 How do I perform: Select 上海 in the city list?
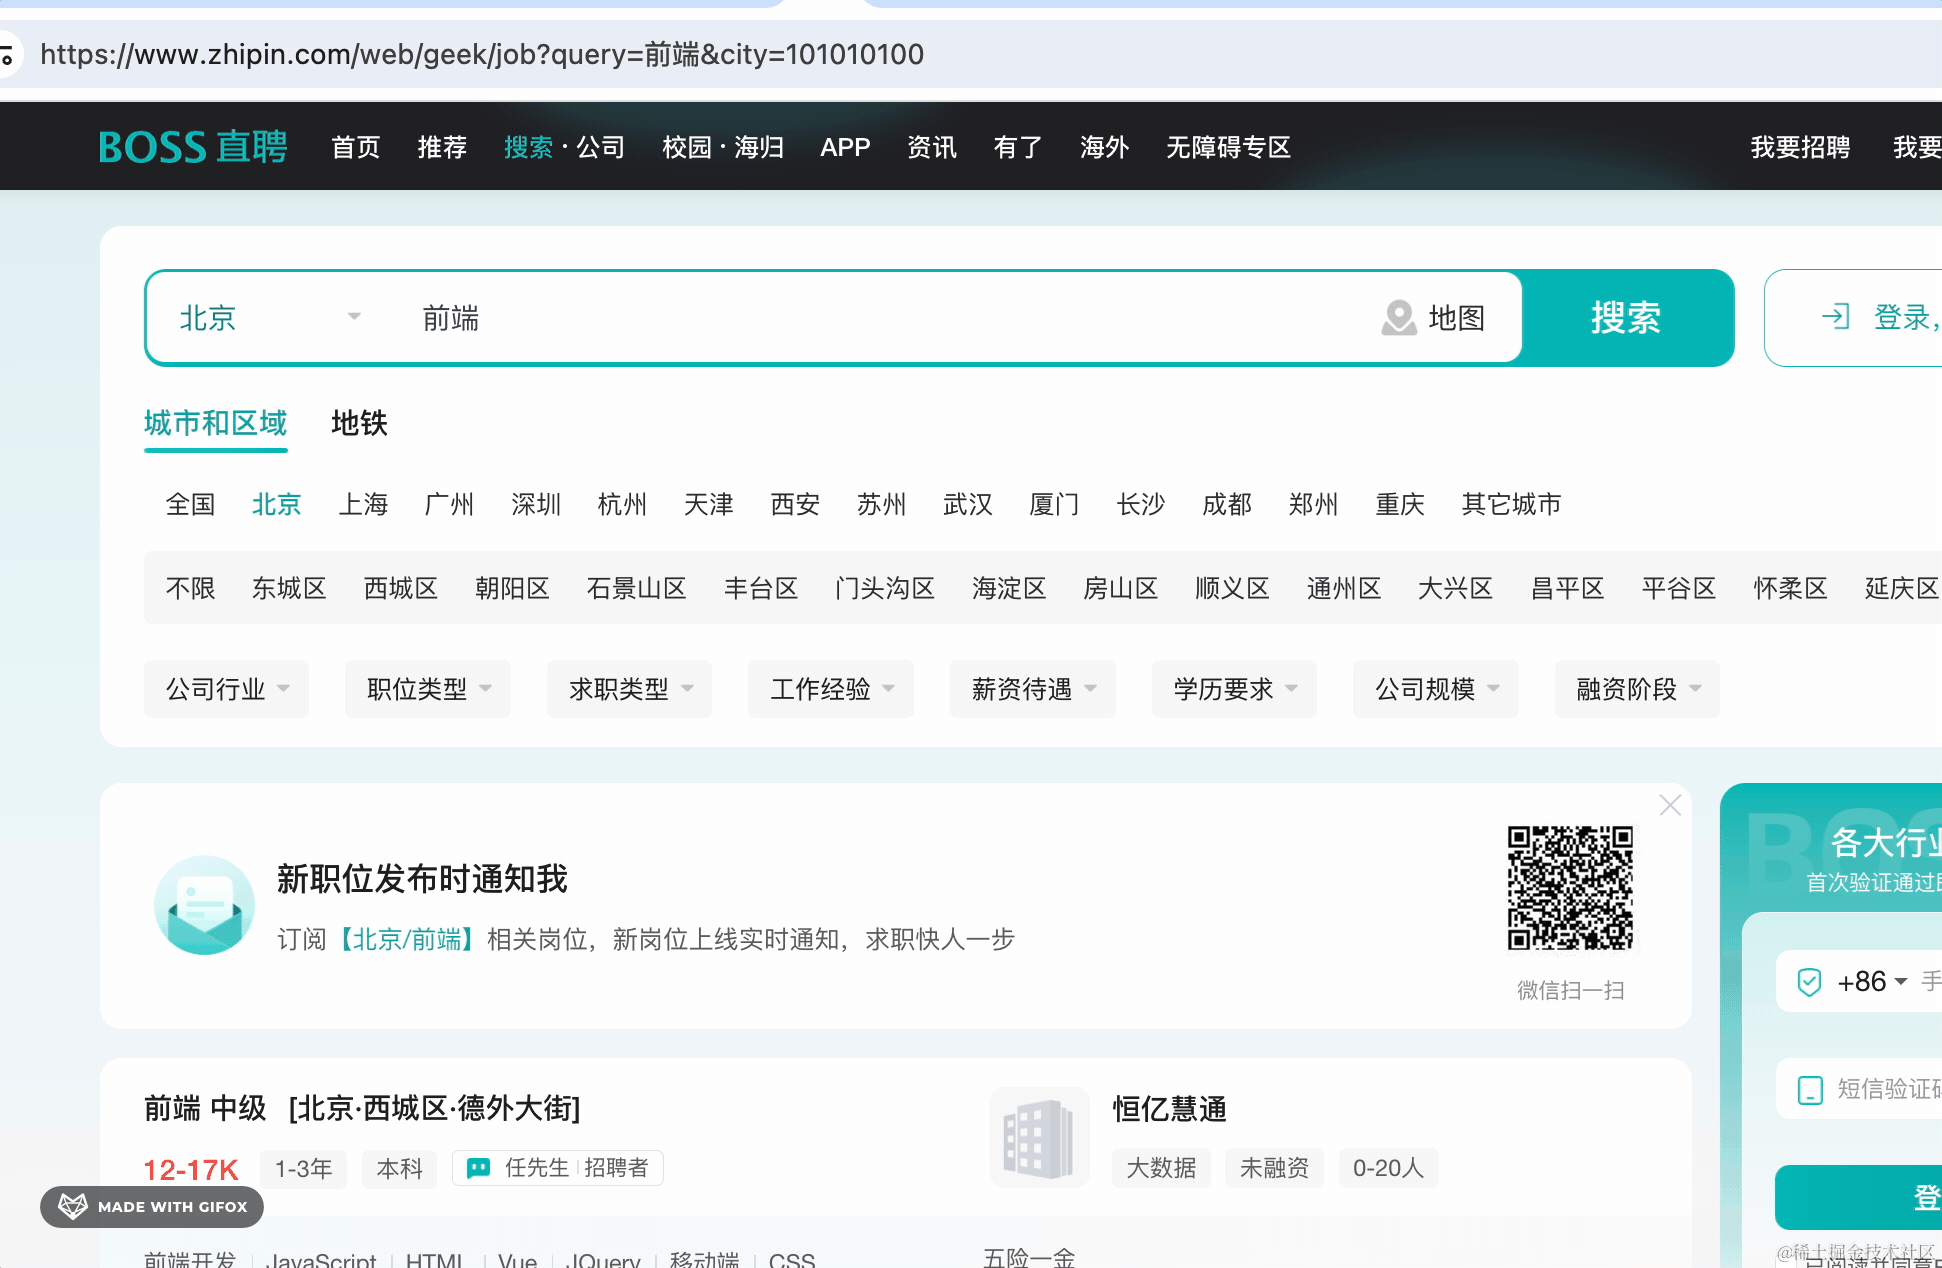coord(363,504)
